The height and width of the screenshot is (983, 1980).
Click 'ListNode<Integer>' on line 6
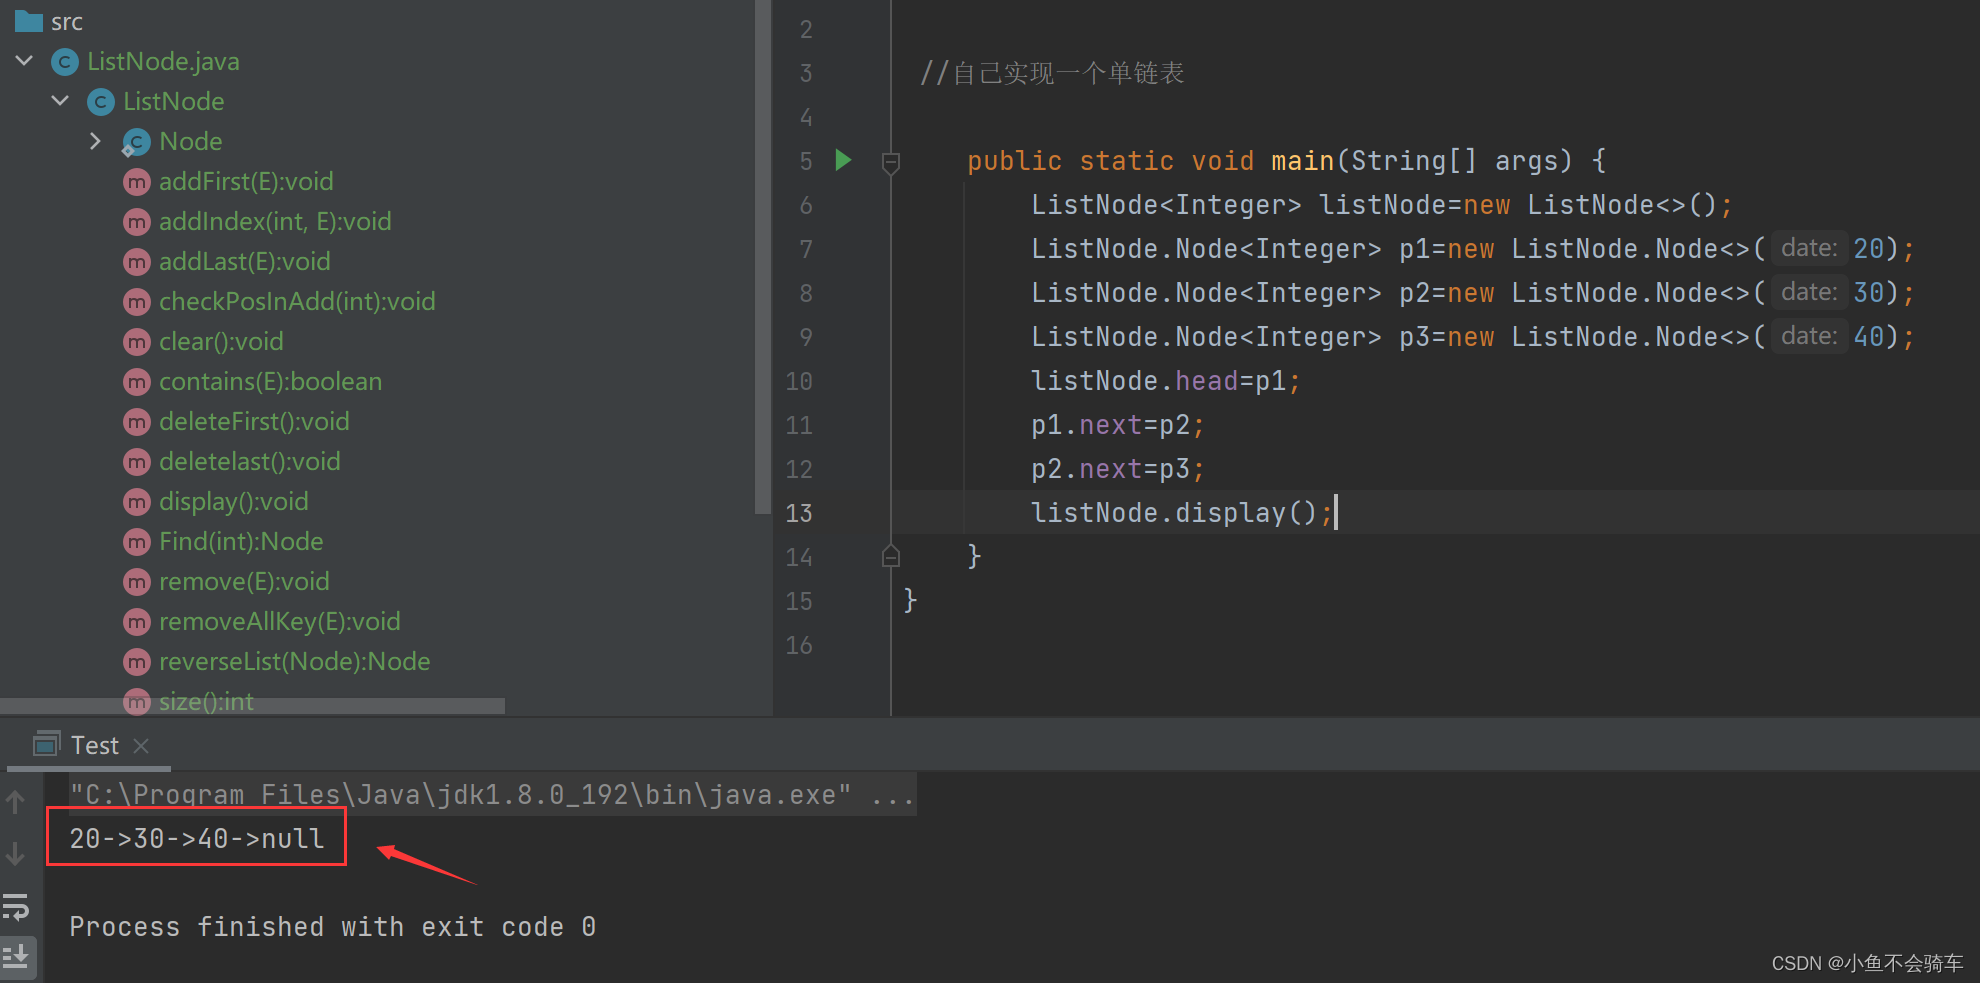(1166, 205)
